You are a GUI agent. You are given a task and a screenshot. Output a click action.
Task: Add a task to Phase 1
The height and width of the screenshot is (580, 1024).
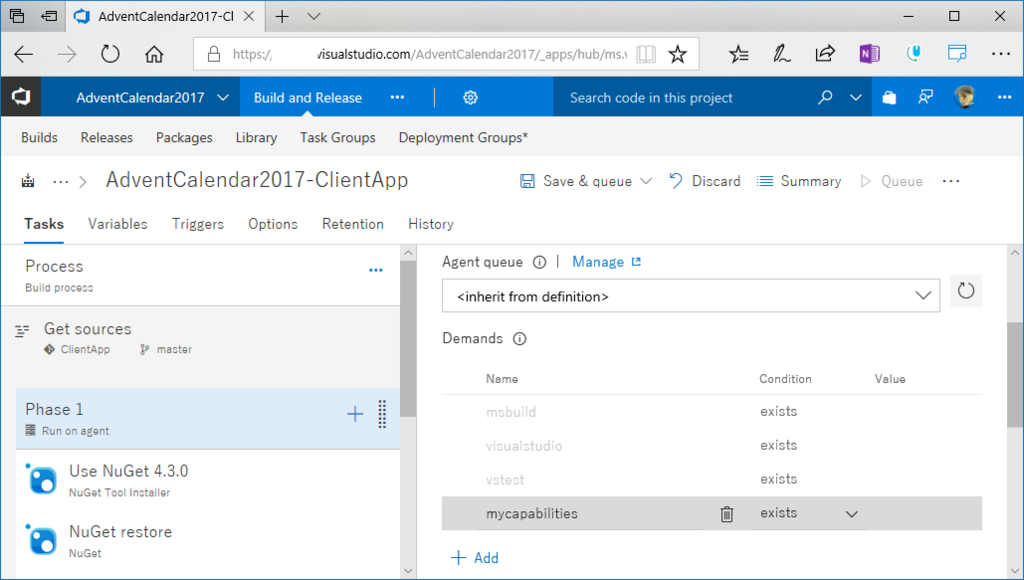tap(355, 413)
